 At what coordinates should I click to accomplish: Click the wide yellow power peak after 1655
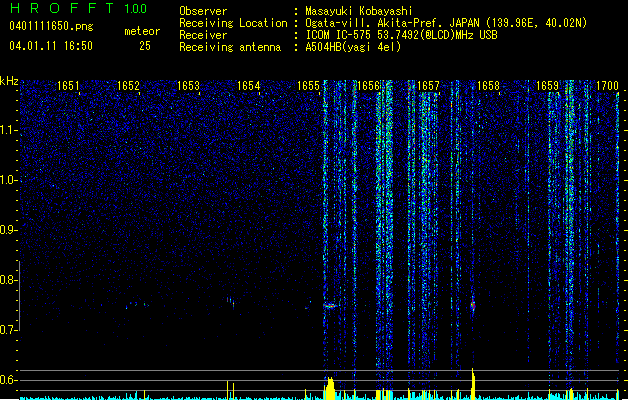click(330, 388)
